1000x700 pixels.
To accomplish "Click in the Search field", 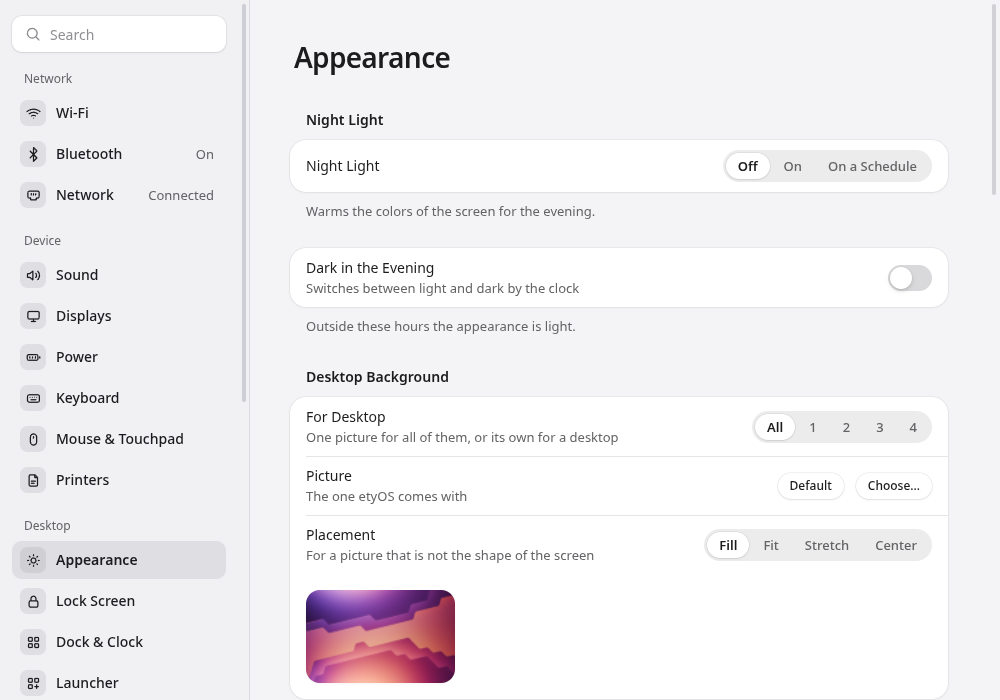I will (119, 34).
